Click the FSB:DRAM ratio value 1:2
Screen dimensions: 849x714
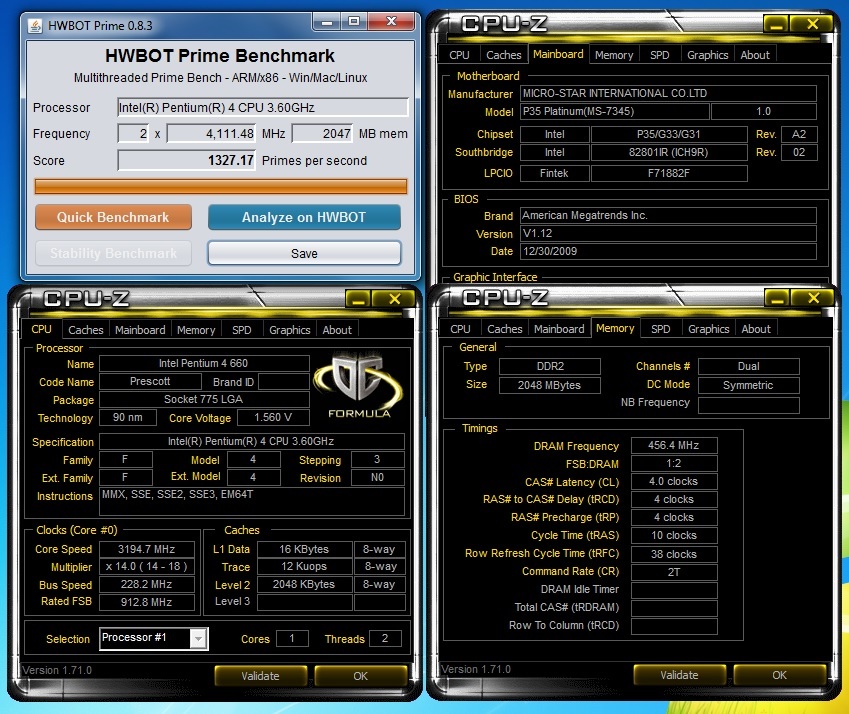tap(674, 463)
